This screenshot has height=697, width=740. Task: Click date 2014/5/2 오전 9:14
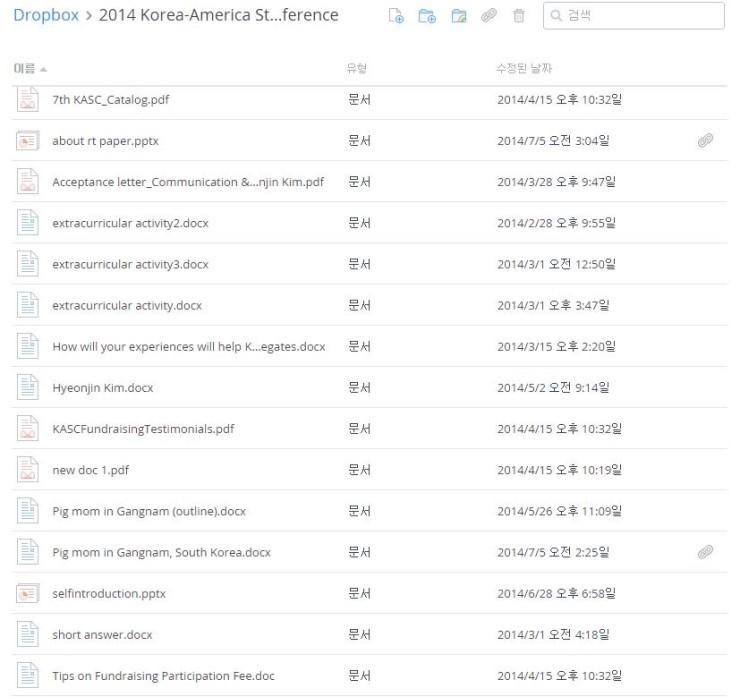tap(553, 387)
